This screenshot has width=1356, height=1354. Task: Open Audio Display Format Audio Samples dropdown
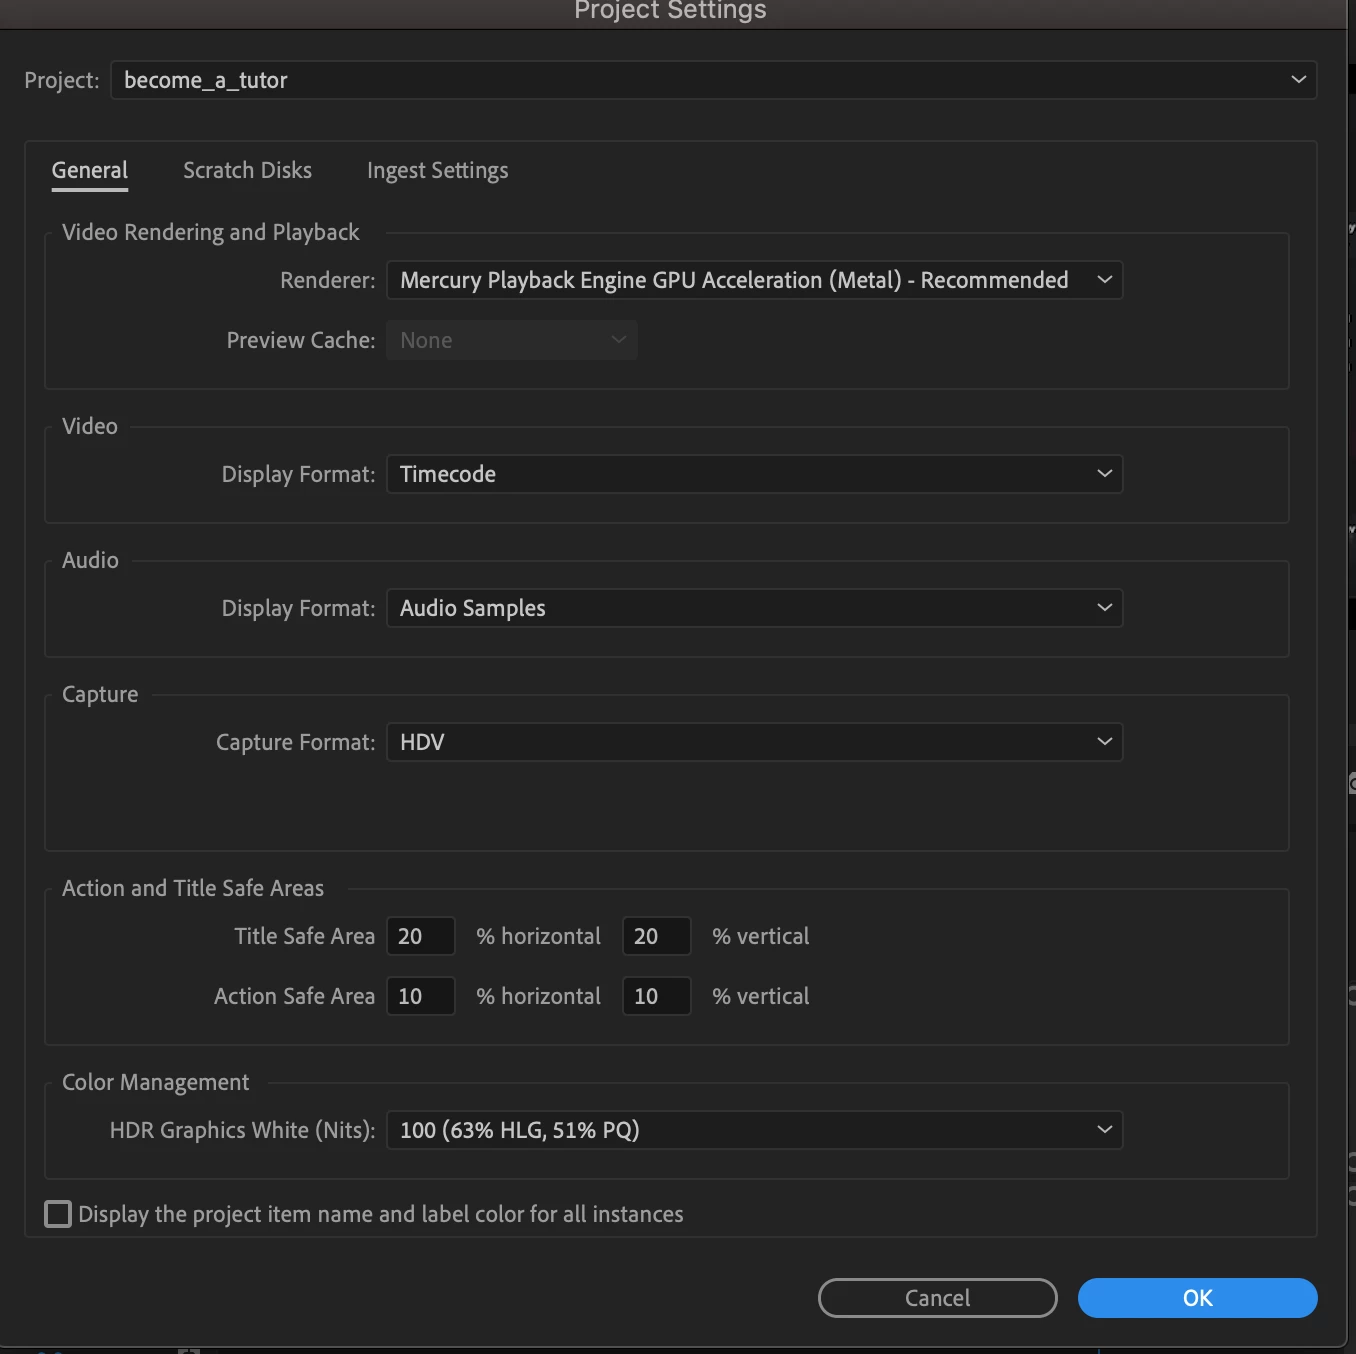click(x=755, y=608)
